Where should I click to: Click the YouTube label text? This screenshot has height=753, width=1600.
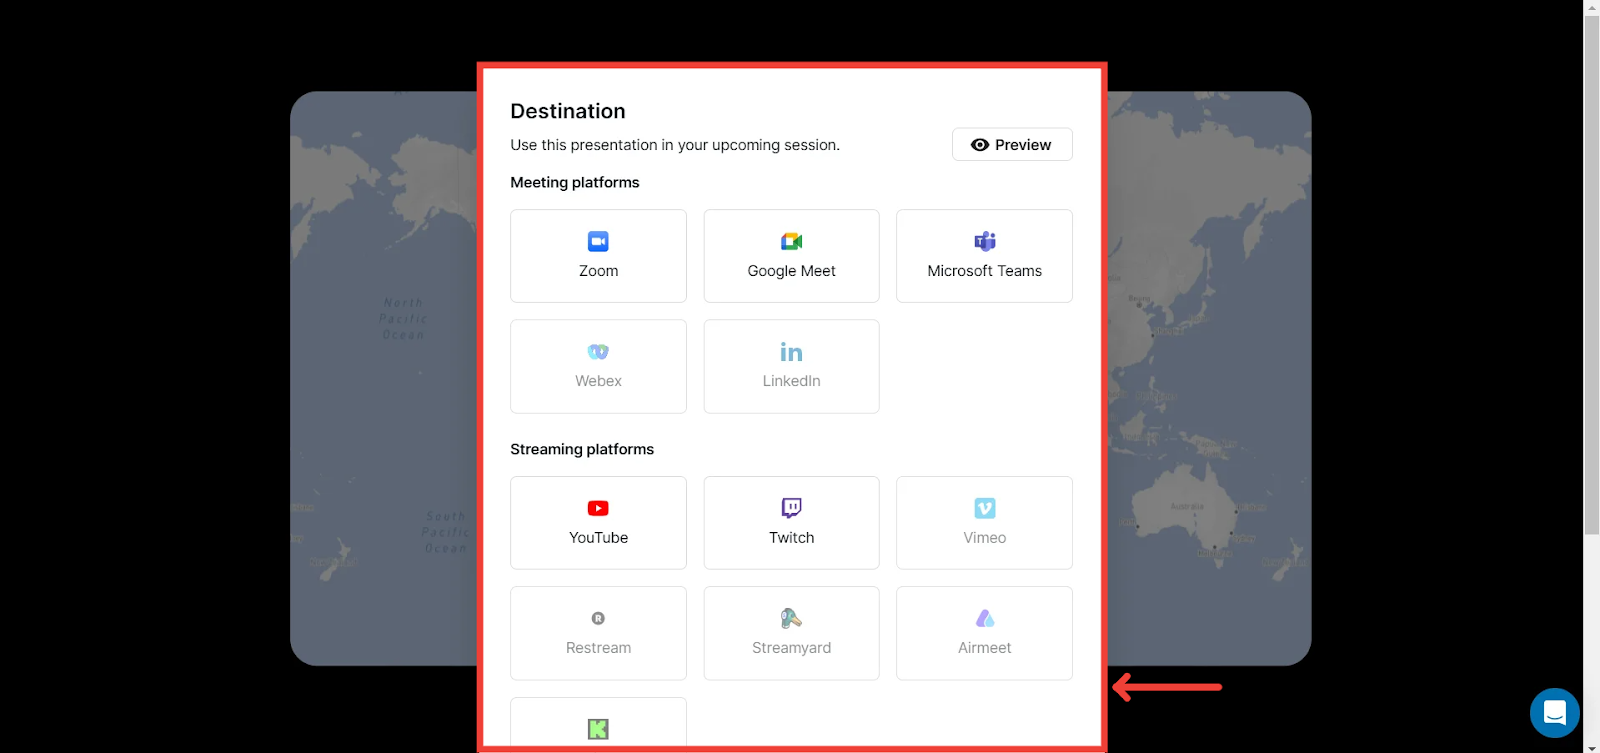[x=598, y=538]
